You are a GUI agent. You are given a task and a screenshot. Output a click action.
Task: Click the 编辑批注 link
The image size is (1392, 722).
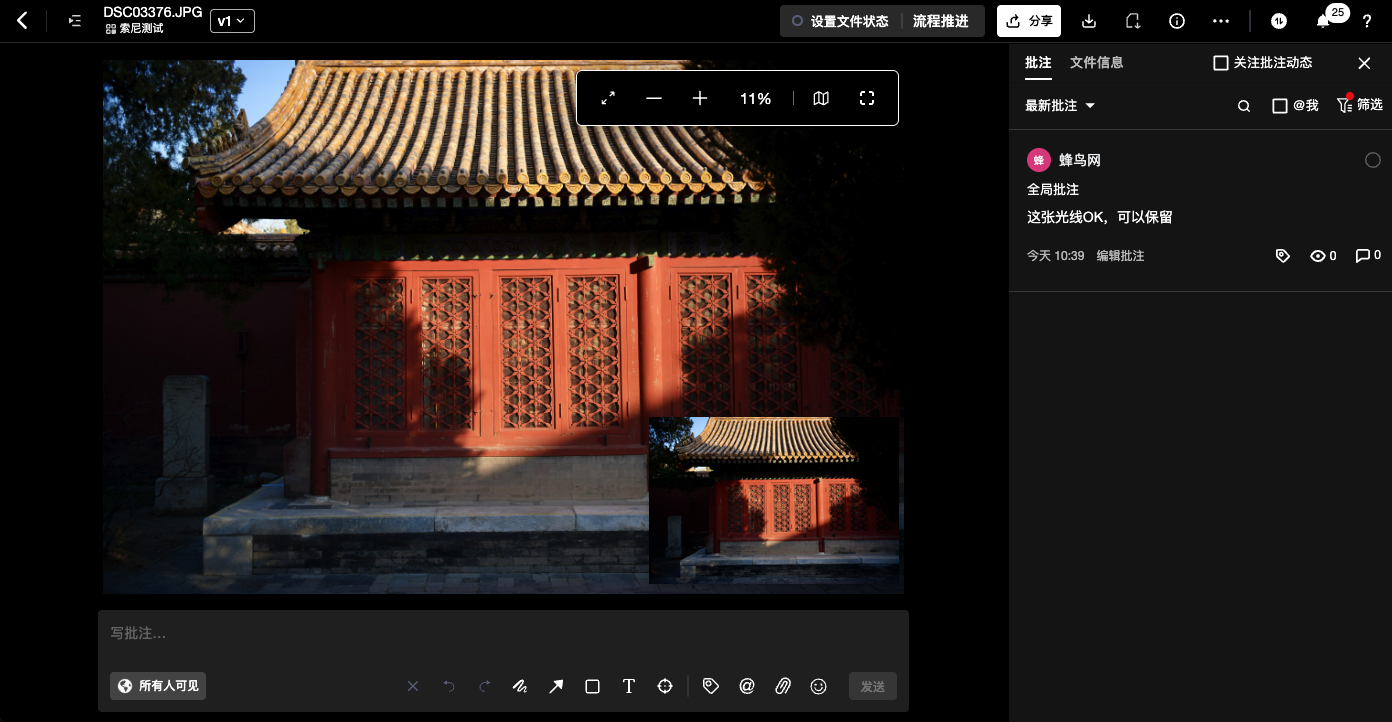point(1120,256)
